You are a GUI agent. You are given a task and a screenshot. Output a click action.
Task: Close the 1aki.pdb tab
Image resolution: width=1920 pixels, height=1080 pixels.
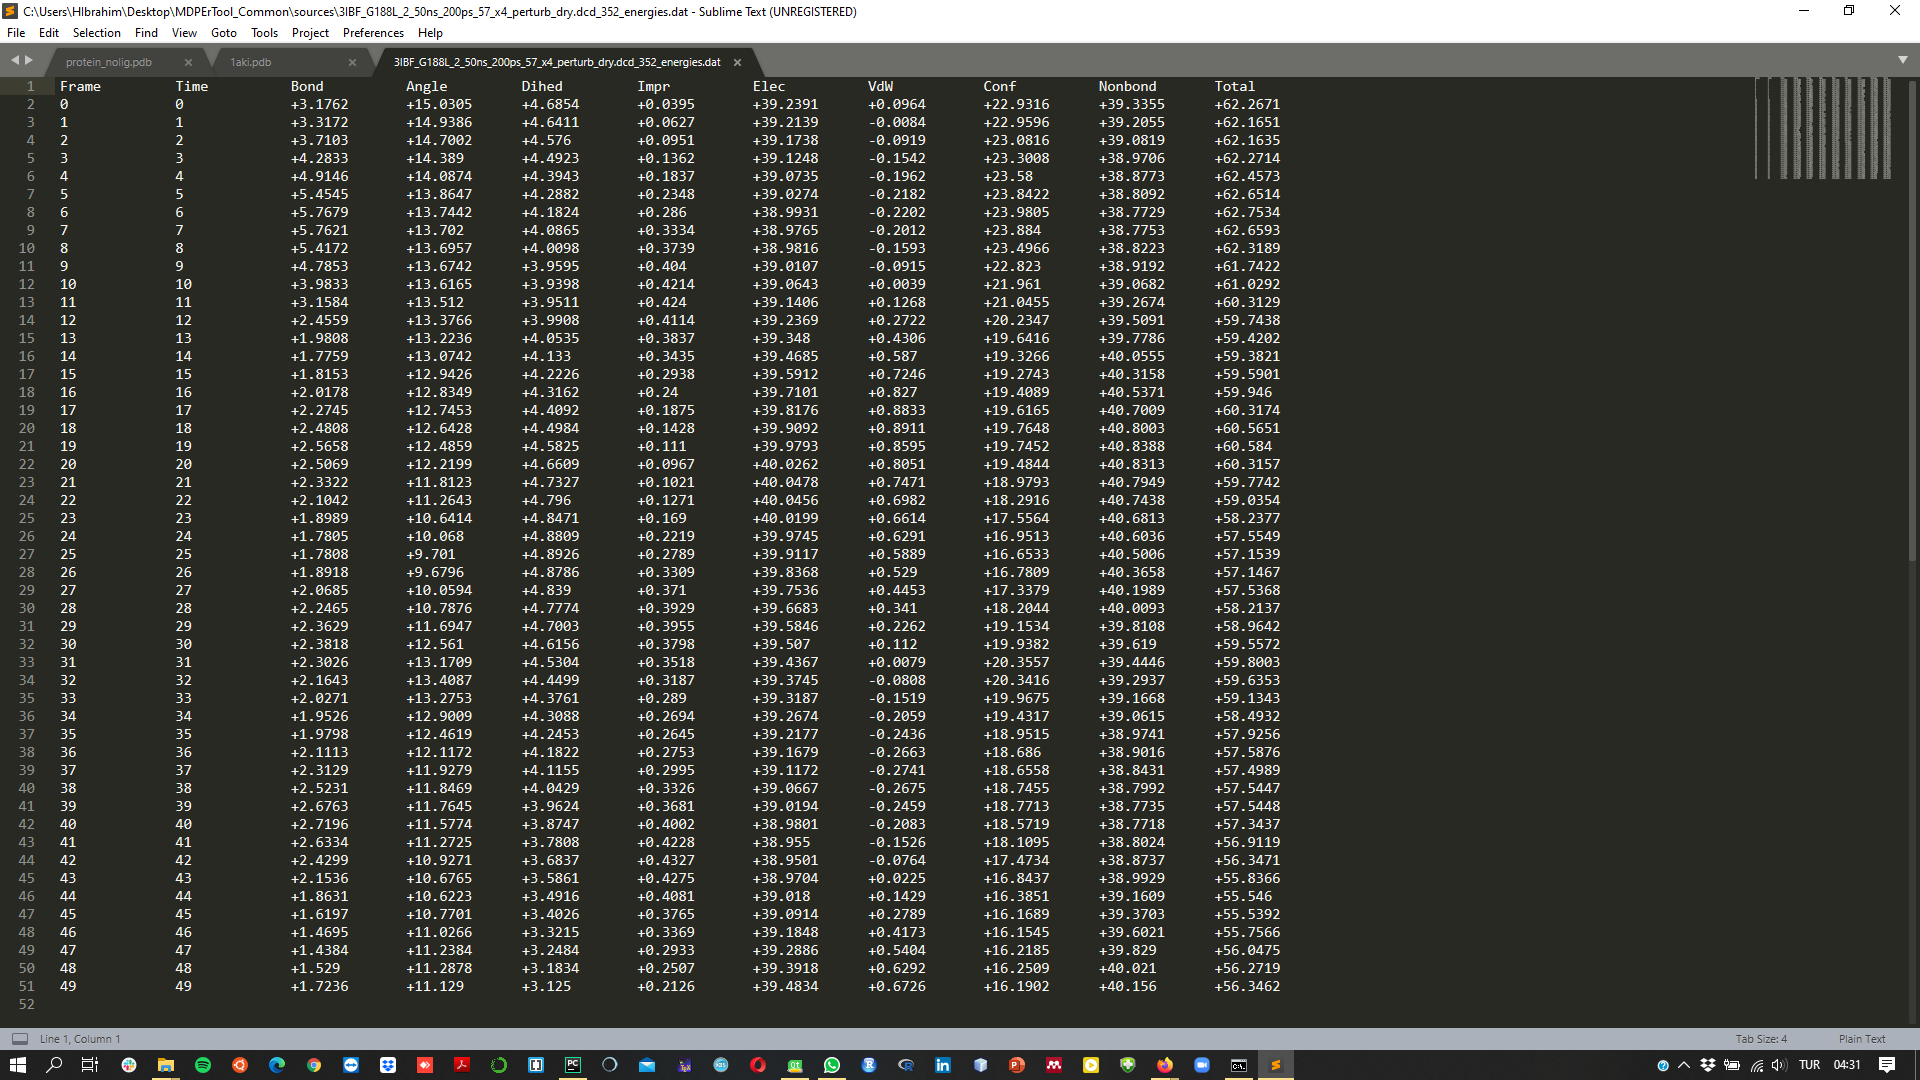[x=352, y=62]
